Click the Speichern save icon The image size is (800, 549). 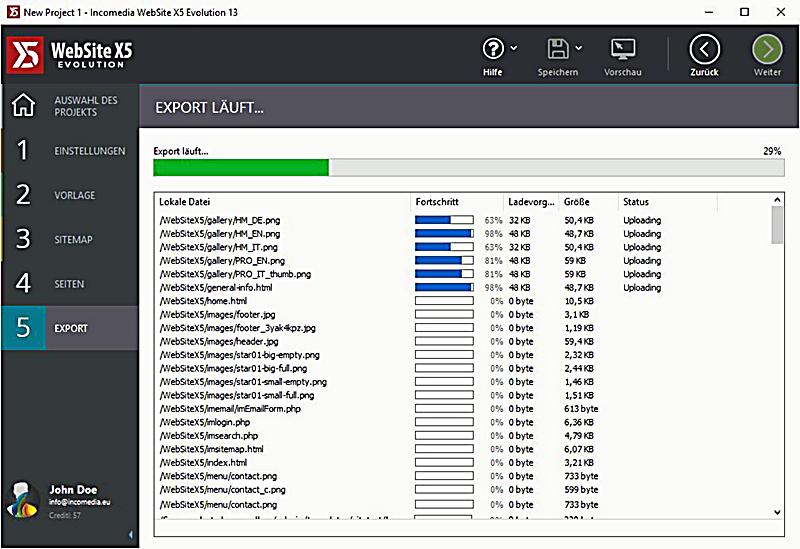pyautogui.click(x=558, y=49)
